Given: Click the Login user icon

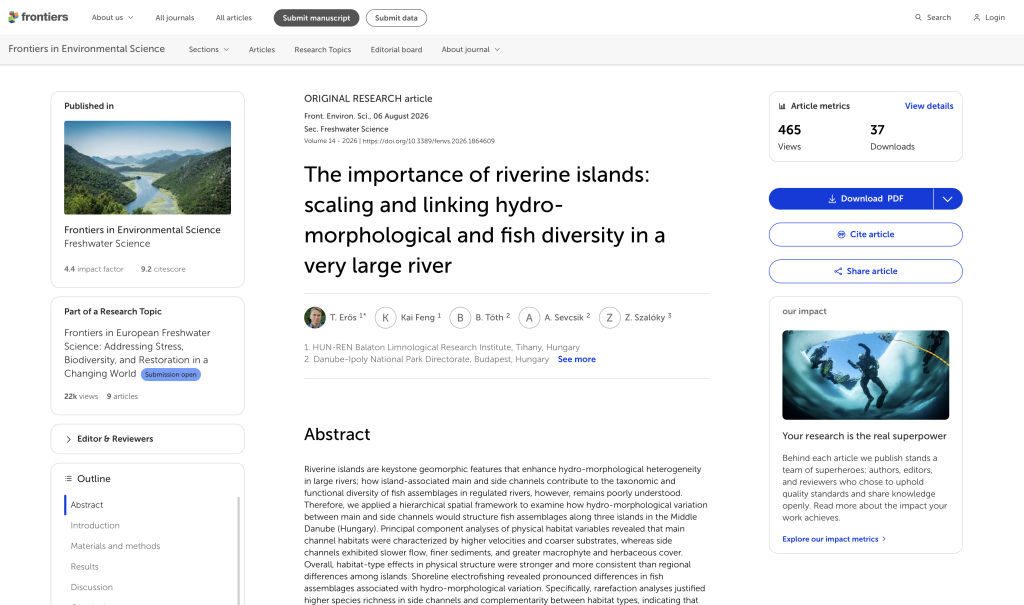Looking at the screenshot, I should (977, 18).
